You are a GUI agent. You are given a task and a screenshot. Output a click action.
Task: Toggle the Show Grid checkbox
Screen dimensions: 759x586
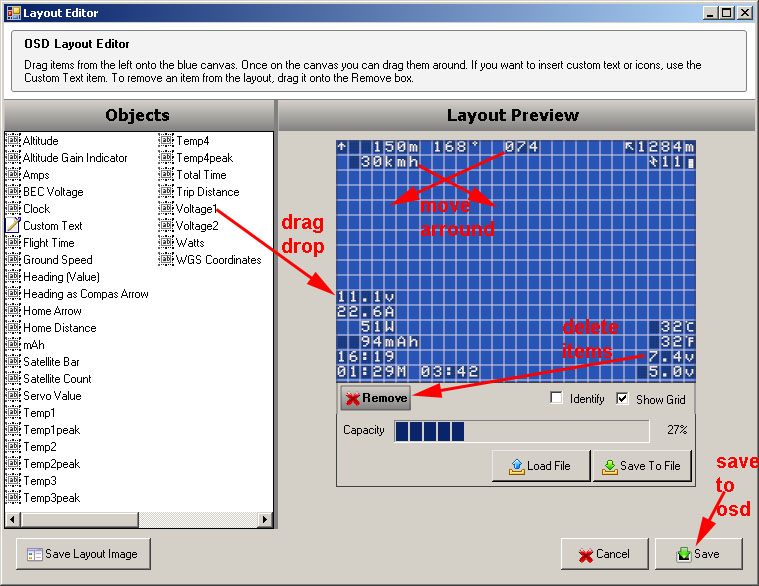coord(623,399)
